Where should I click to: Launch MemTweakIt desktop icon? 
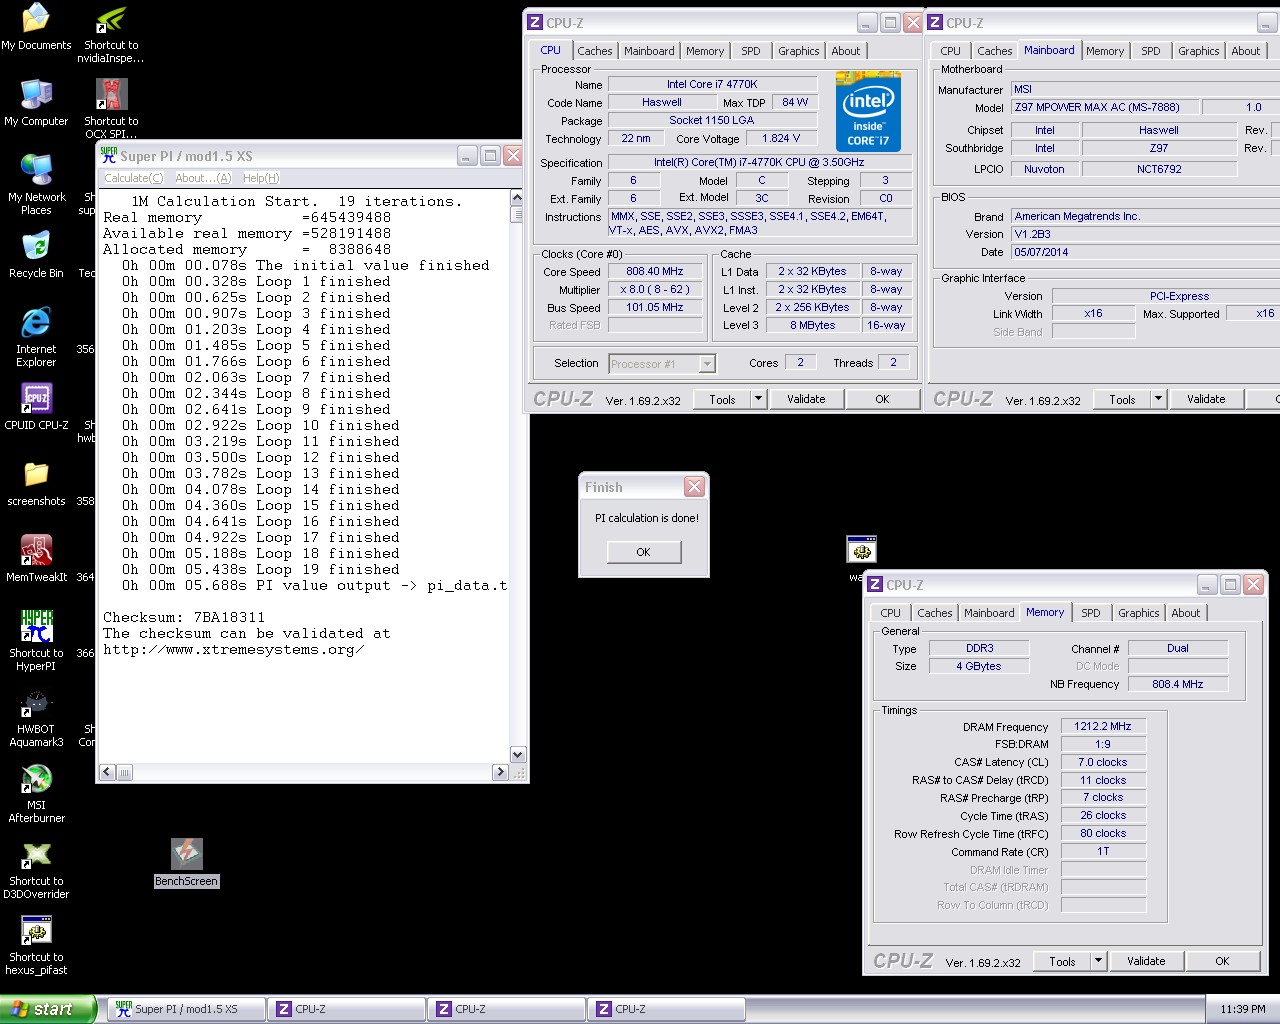coord(36,559)
